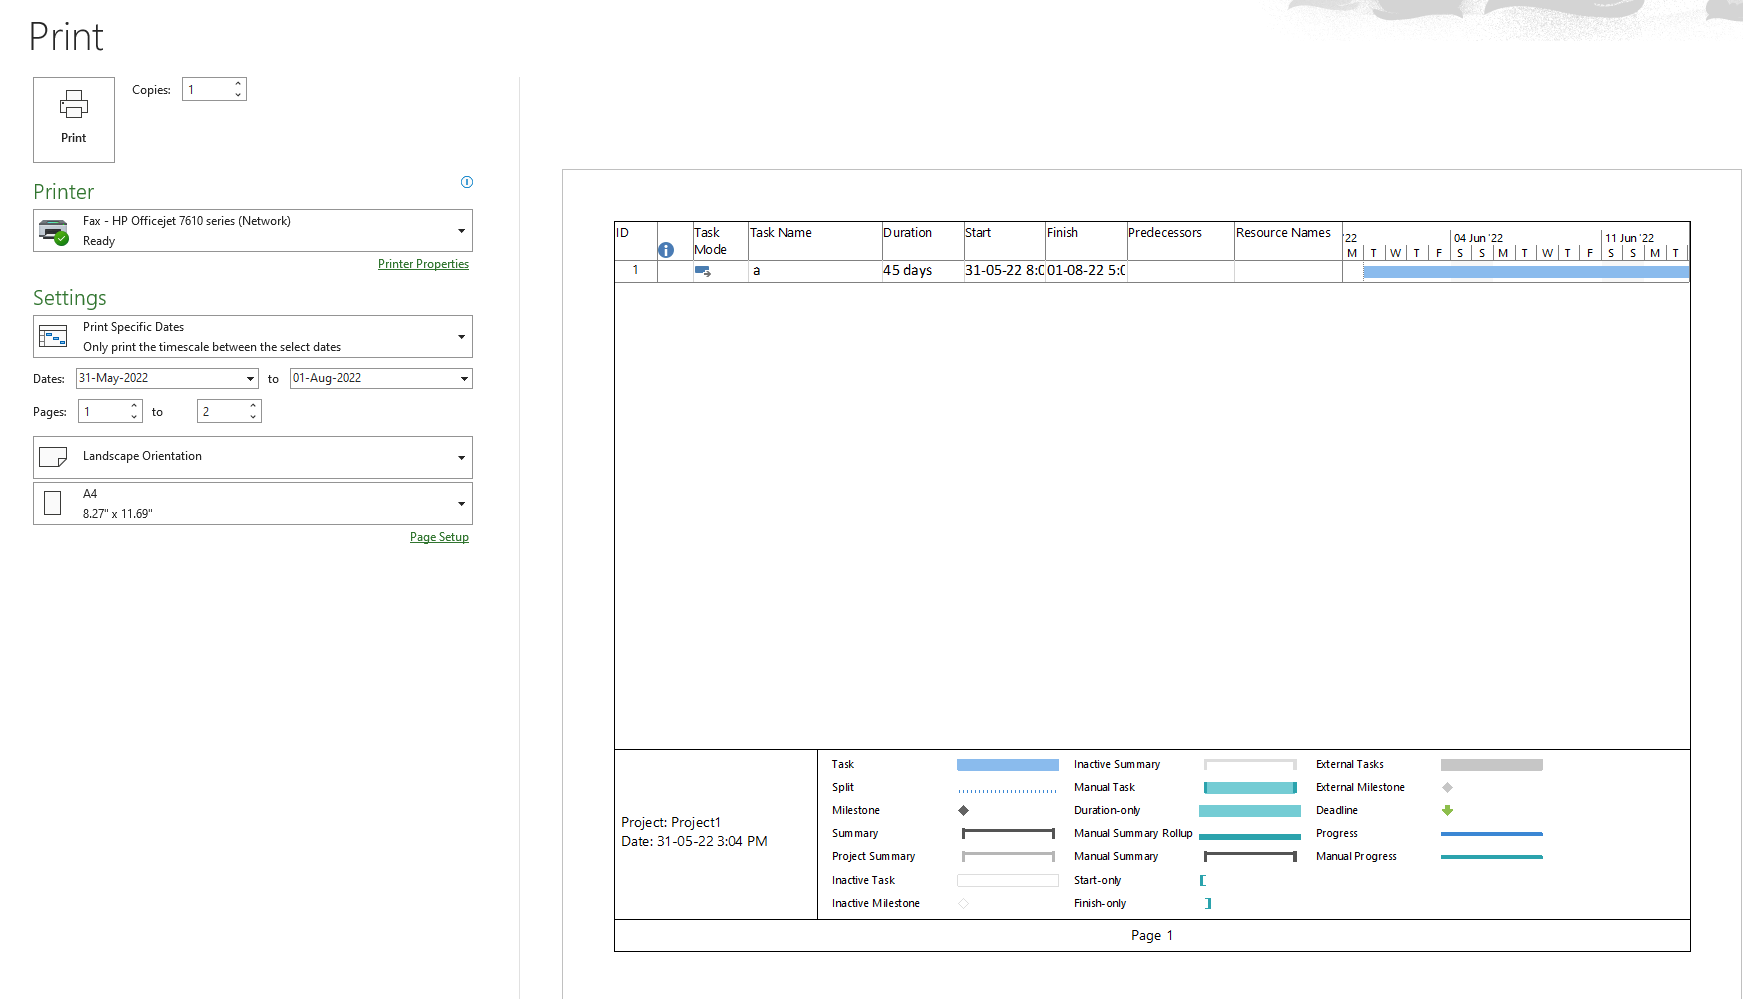Click the info indicator icon in preview header
This screenshot has width=1743, height=999.
pos(666,250)
